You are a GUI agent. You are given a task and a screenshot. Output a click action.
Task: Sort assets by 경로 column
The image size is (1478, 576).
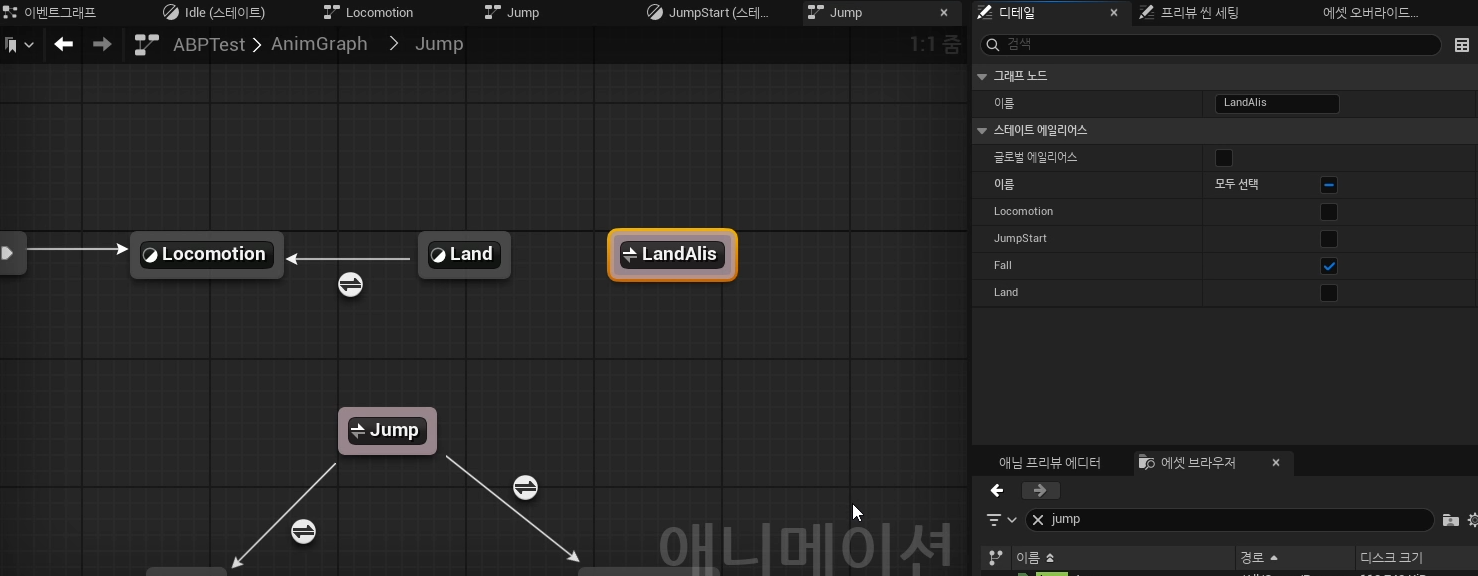coord(1259,558)
